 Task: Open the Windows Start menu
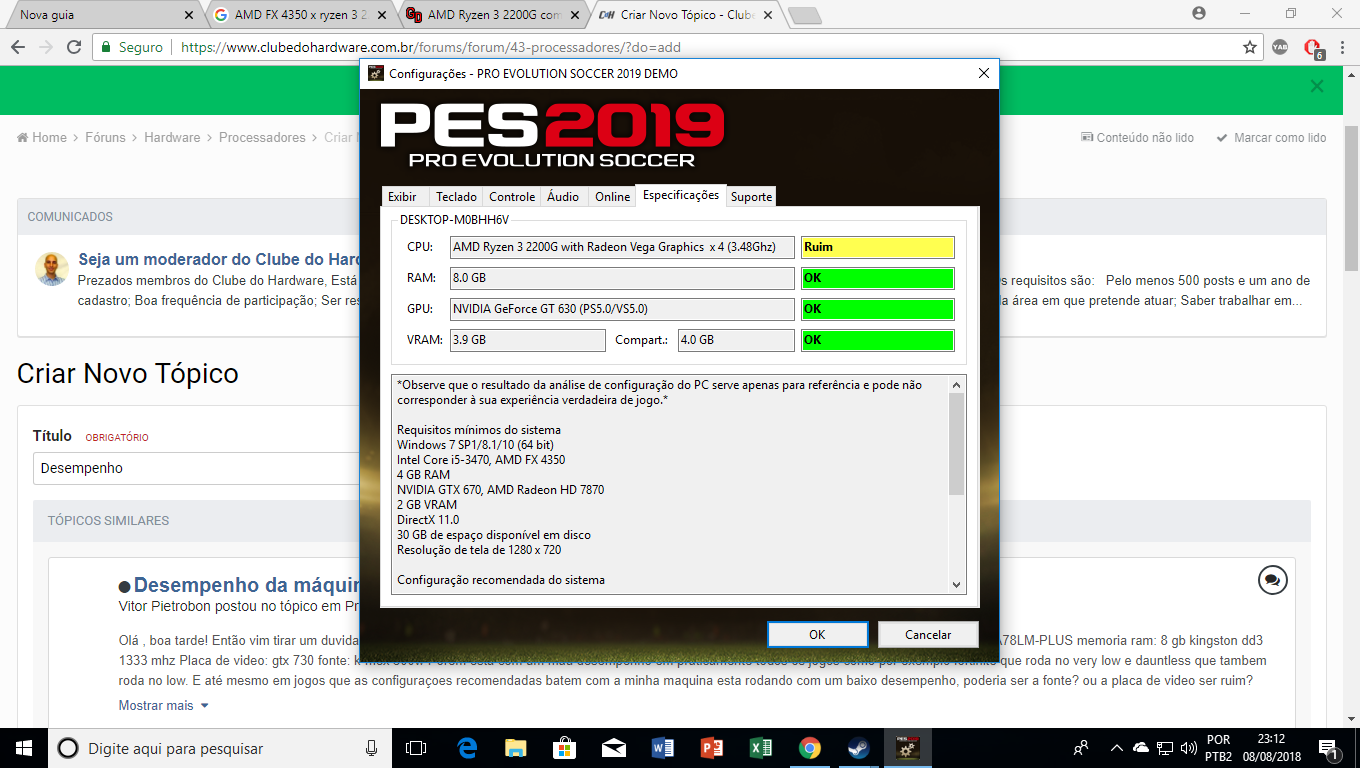point(22,748)
